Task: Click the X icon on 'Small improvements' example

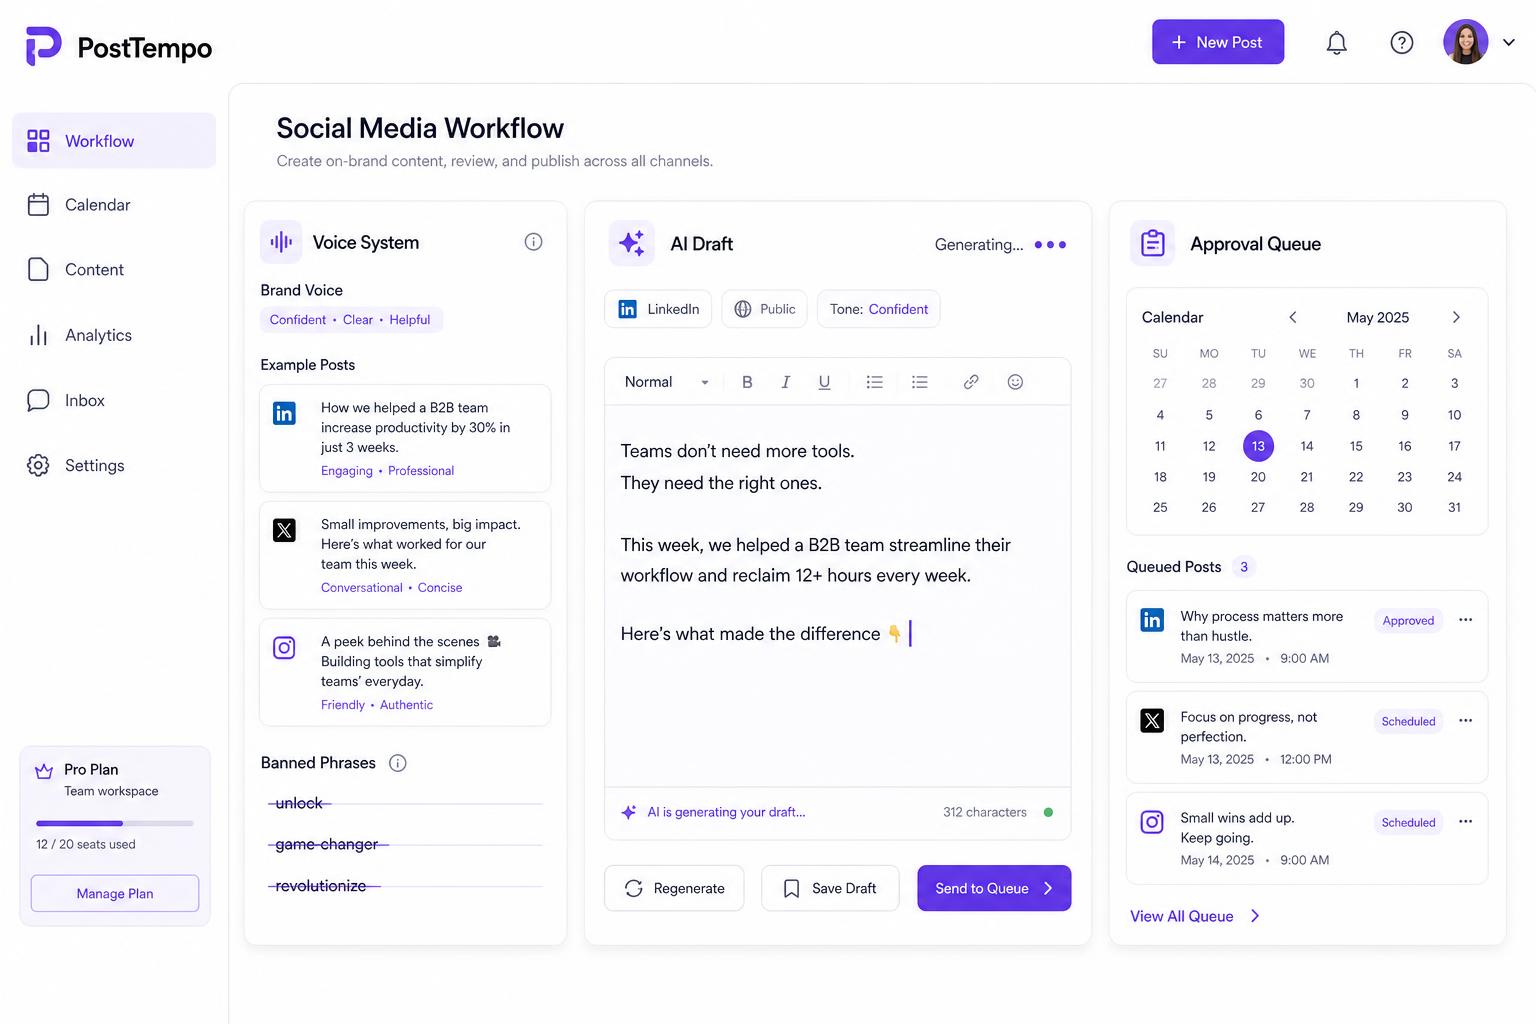Action: point(284,530)
